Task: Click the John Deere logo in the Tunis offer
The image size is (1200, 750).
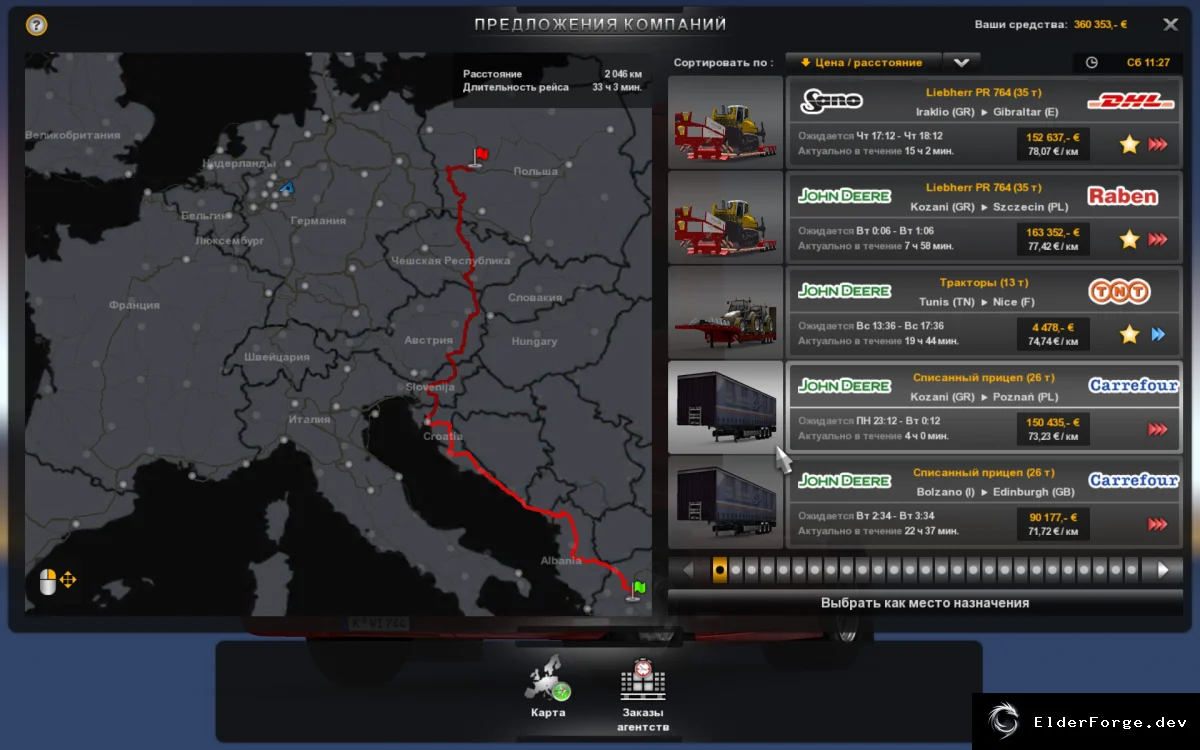Action: (x=844, y=291)
